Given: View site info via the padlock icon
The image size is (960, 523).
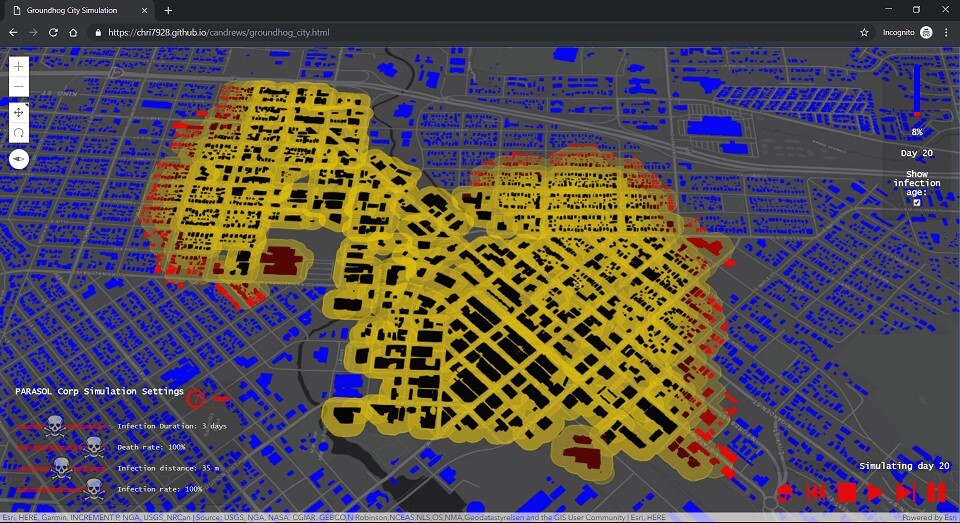Looking at the screenshot, I should [x=98, y=32].
